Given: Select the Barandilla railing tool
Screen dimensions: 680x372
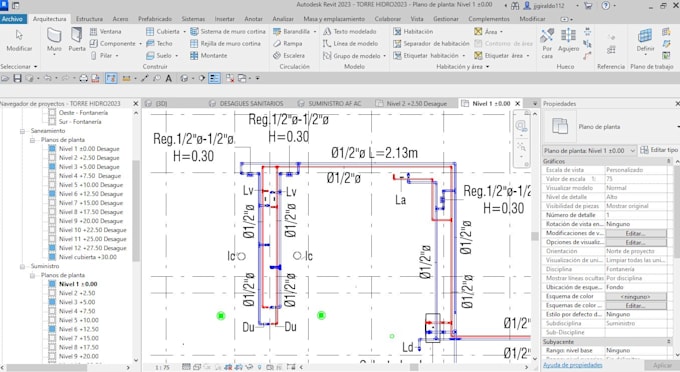Looking at the screenshot, I should point(294,31).
